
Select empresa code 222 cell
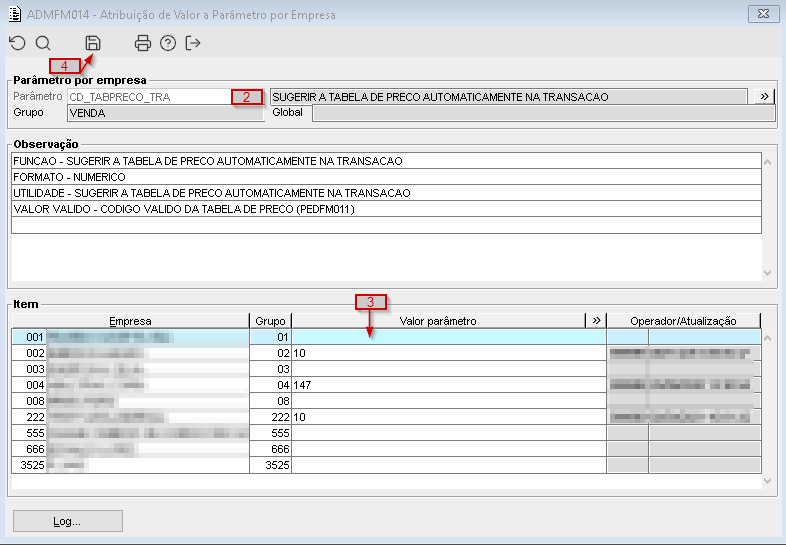pos(29,417)
